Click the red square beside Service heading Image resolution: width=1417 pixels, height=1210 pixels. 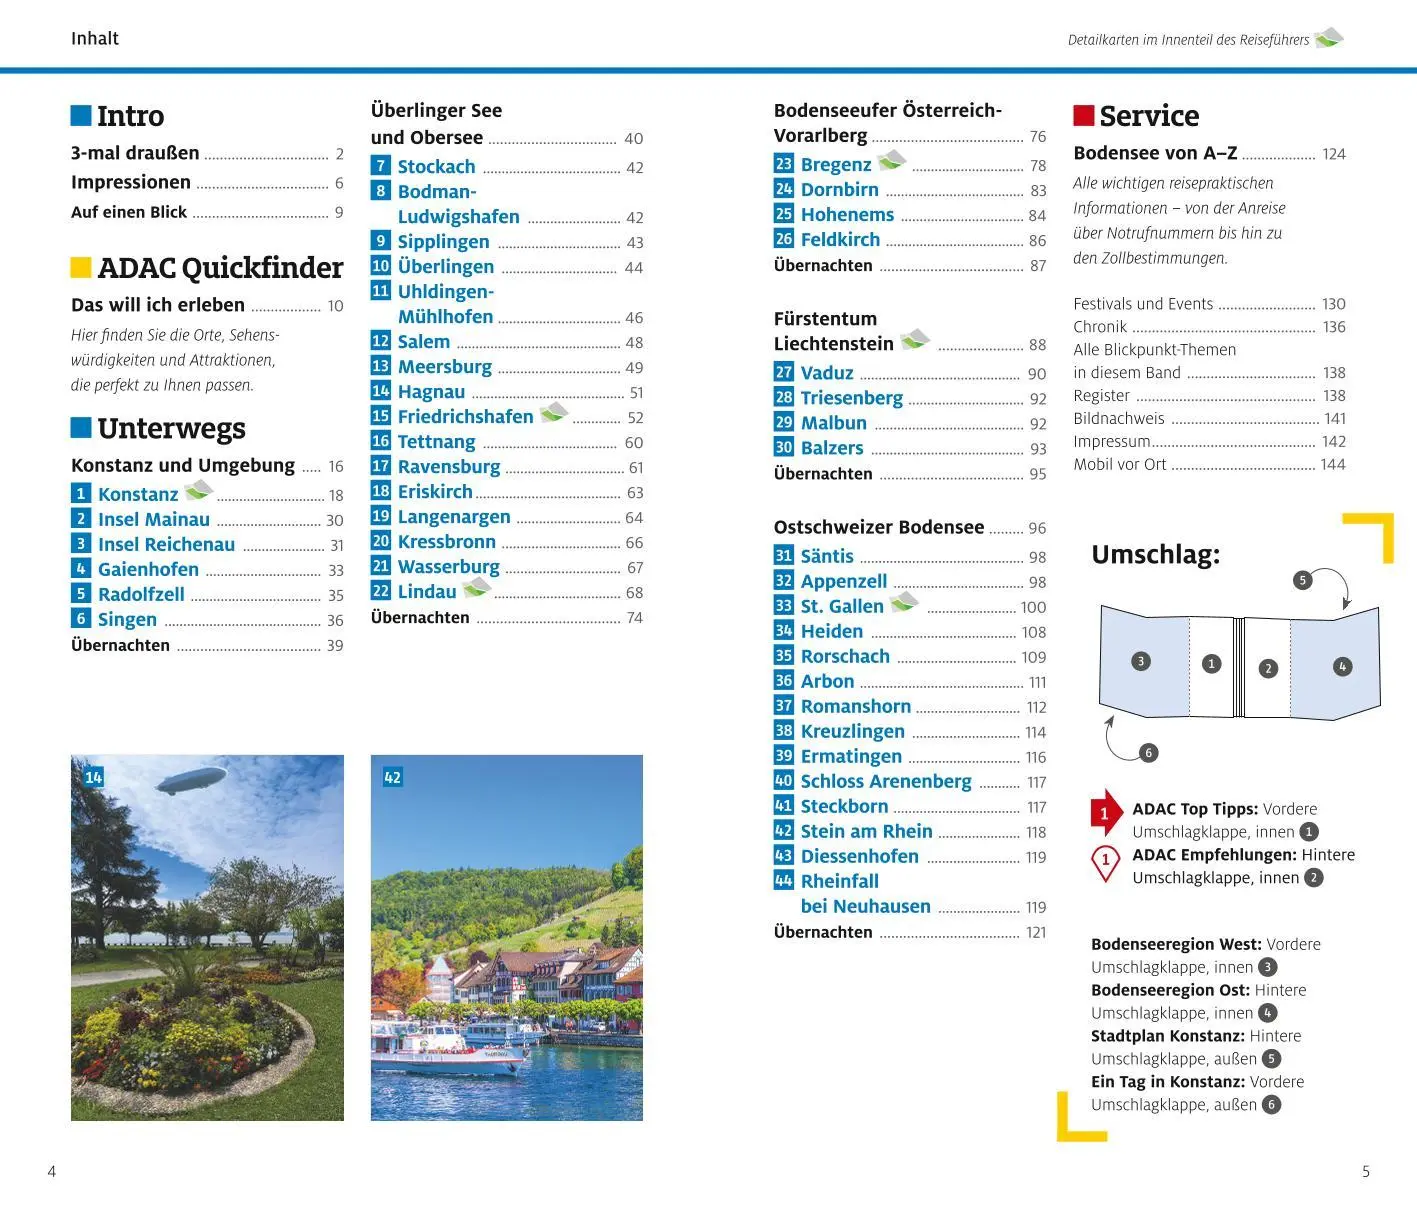(x=1084, y=116)
